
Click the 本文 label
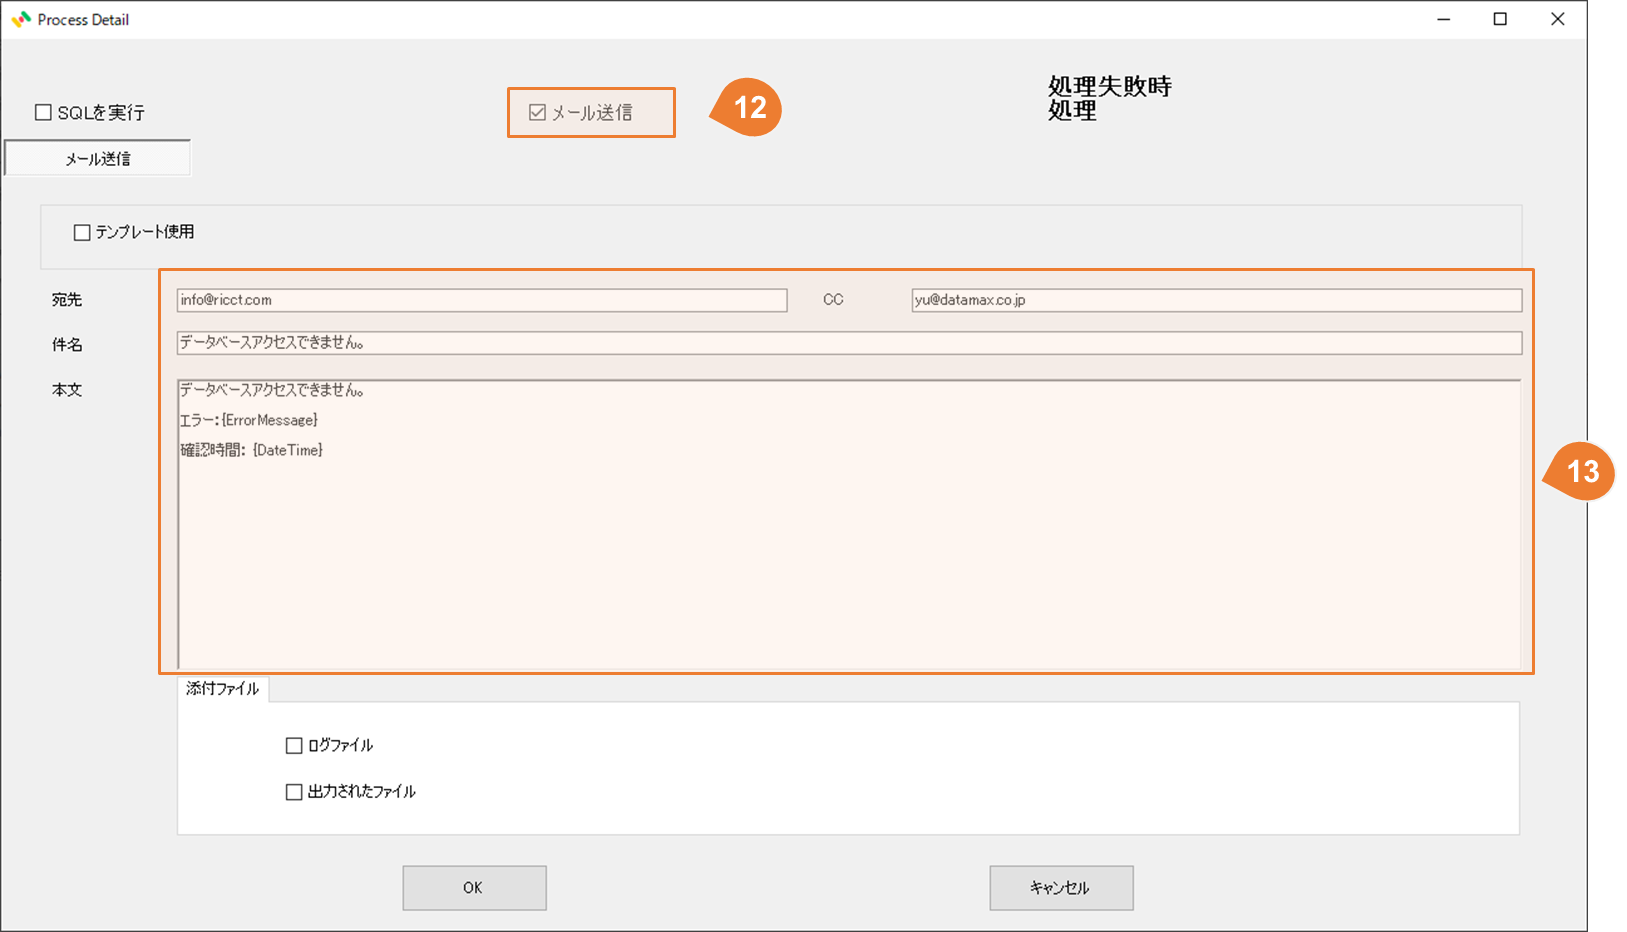pos(67,390)
